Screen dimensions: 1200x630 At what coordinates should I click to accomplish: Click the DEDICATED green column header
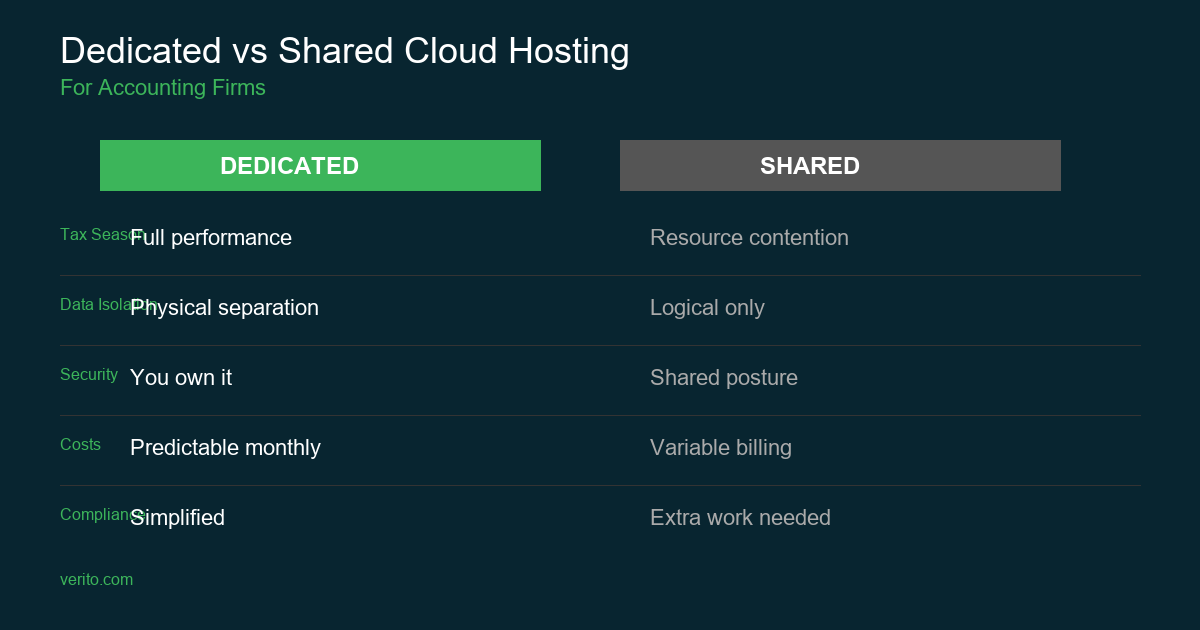pyautogui.click(x=320, y=166)
